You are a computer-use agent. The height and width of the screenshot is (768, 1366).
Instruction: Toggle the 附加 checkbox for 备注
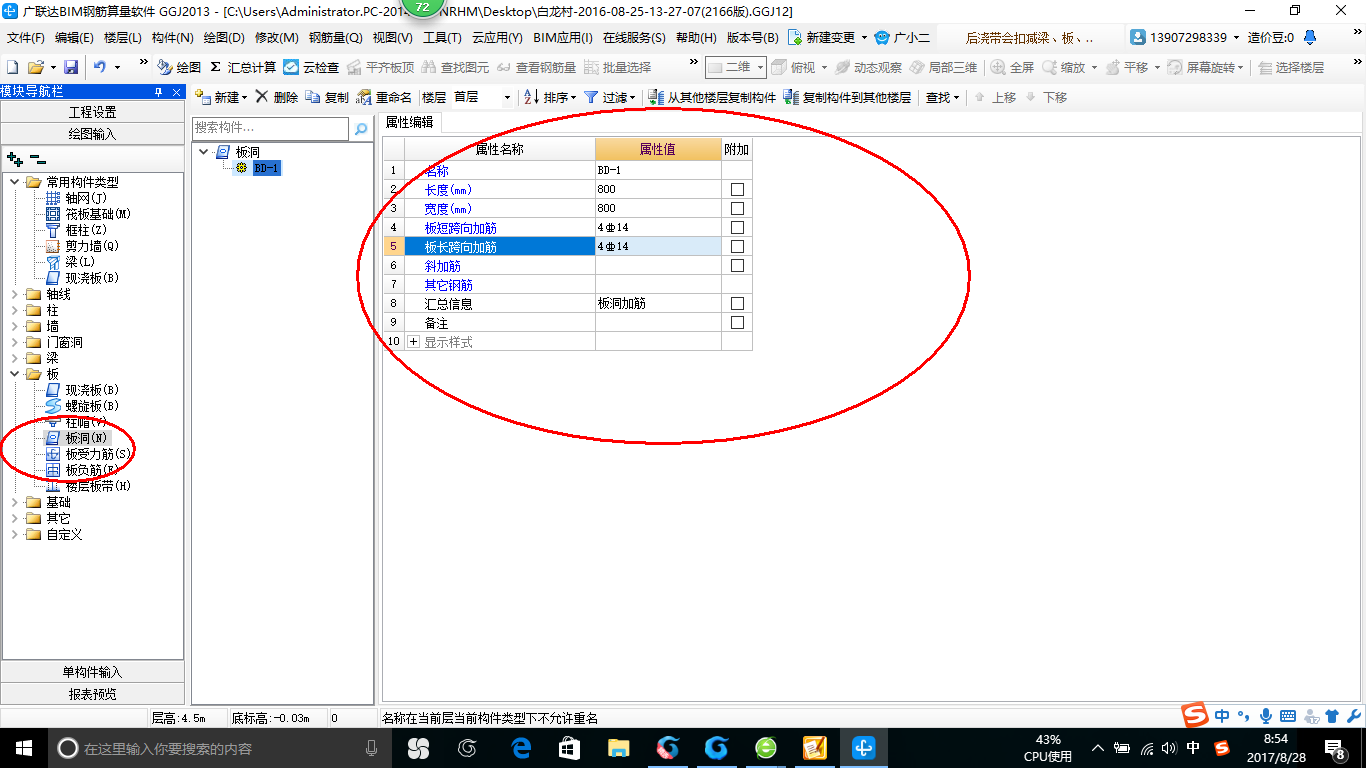click(737, 322)
